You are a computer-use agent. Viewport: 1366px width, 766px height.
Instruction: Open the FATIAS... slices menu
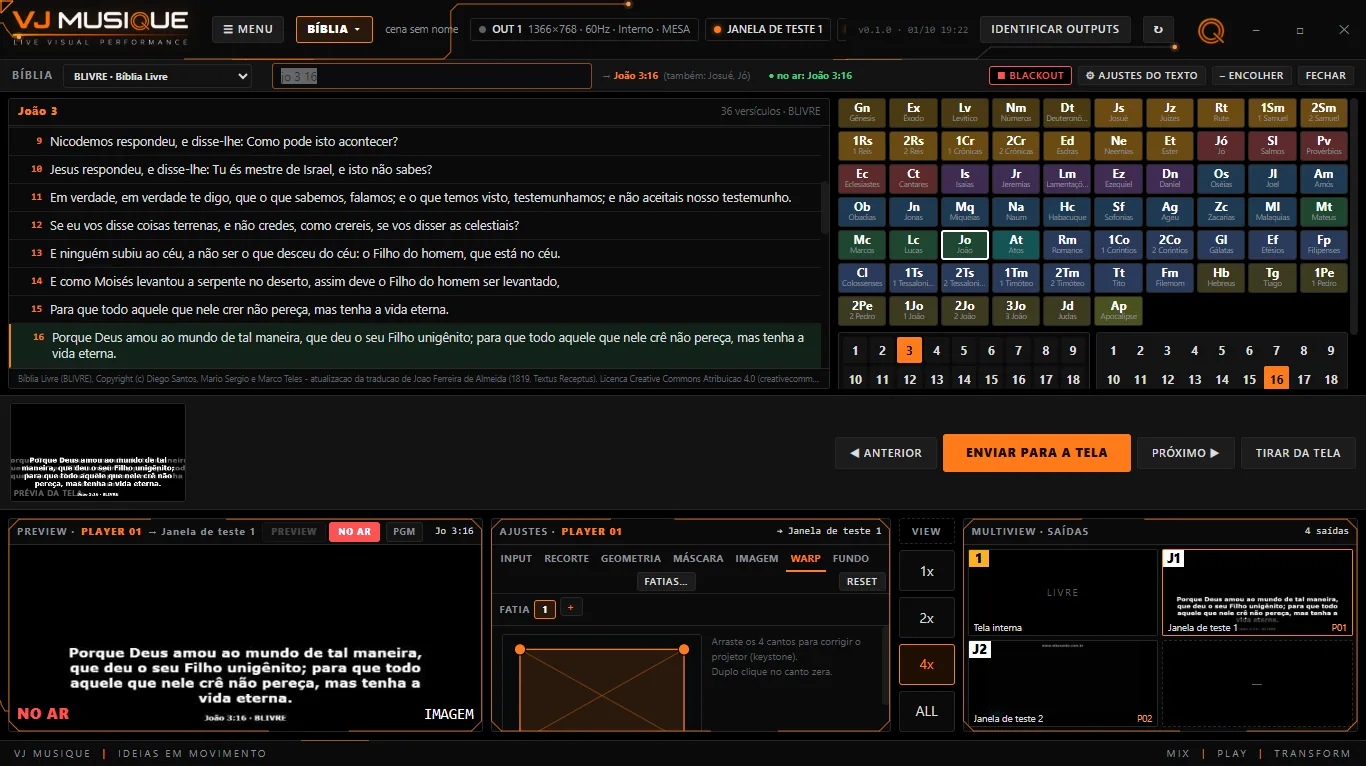click(666, 581)
